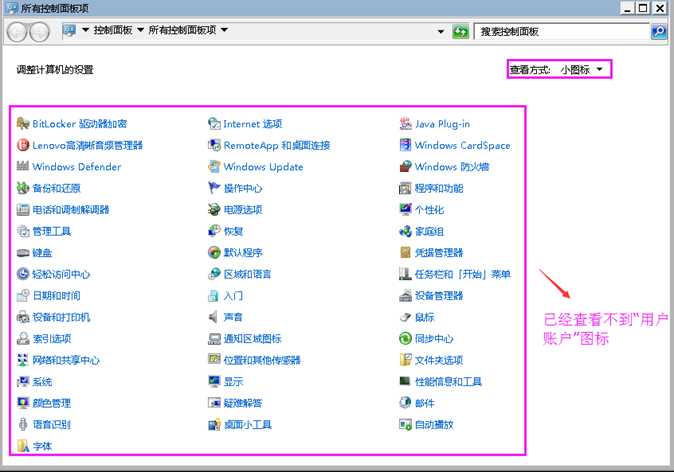
Task: Select the 所有控制面板项 breadcrumb segment
Action: click(182, 30)
